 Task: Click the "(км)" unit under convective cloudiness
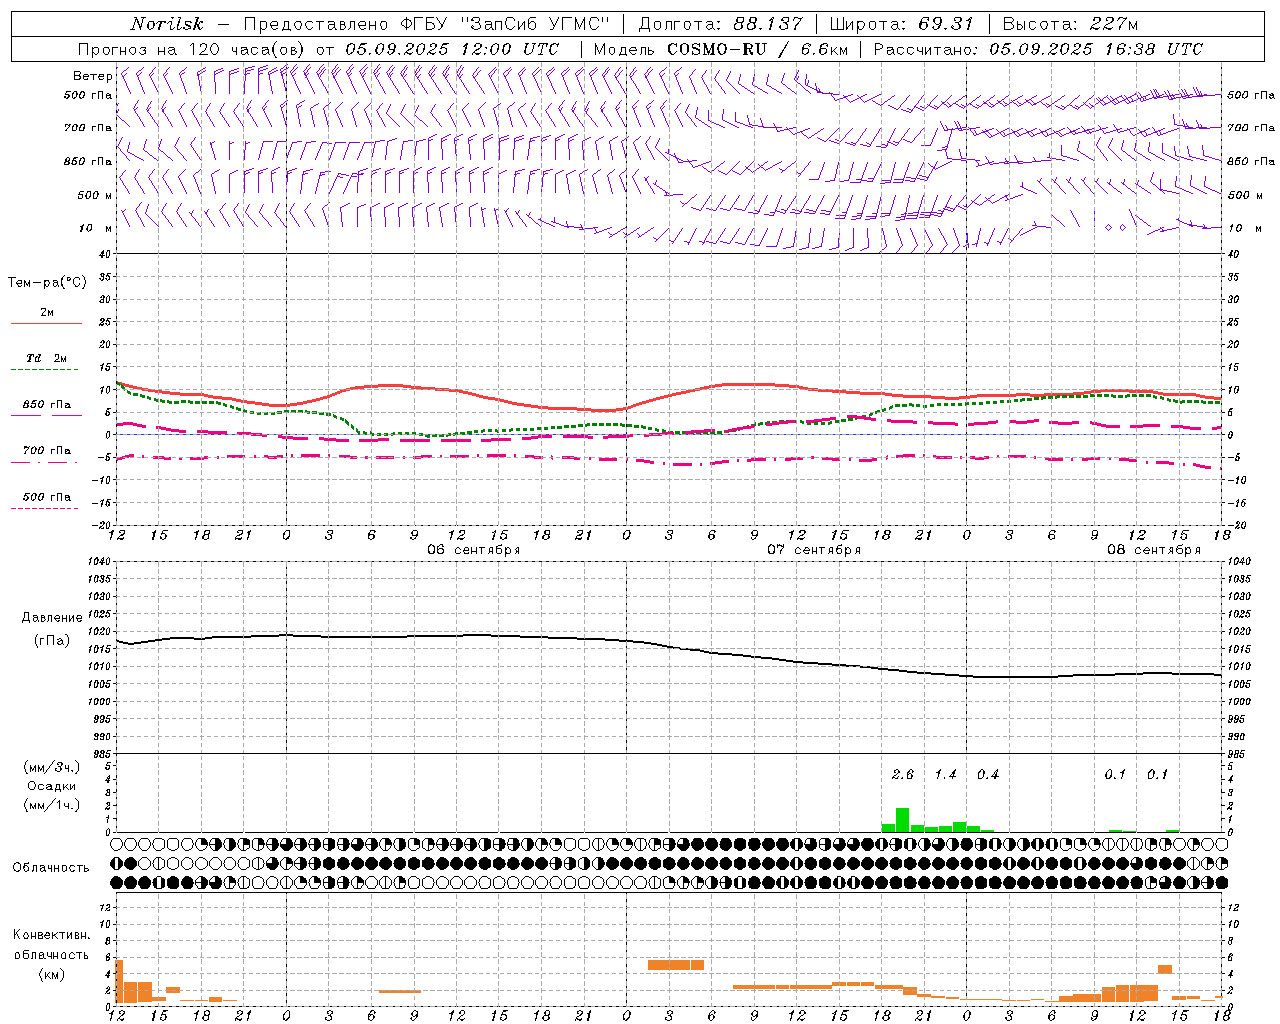[x=51, y=974]
